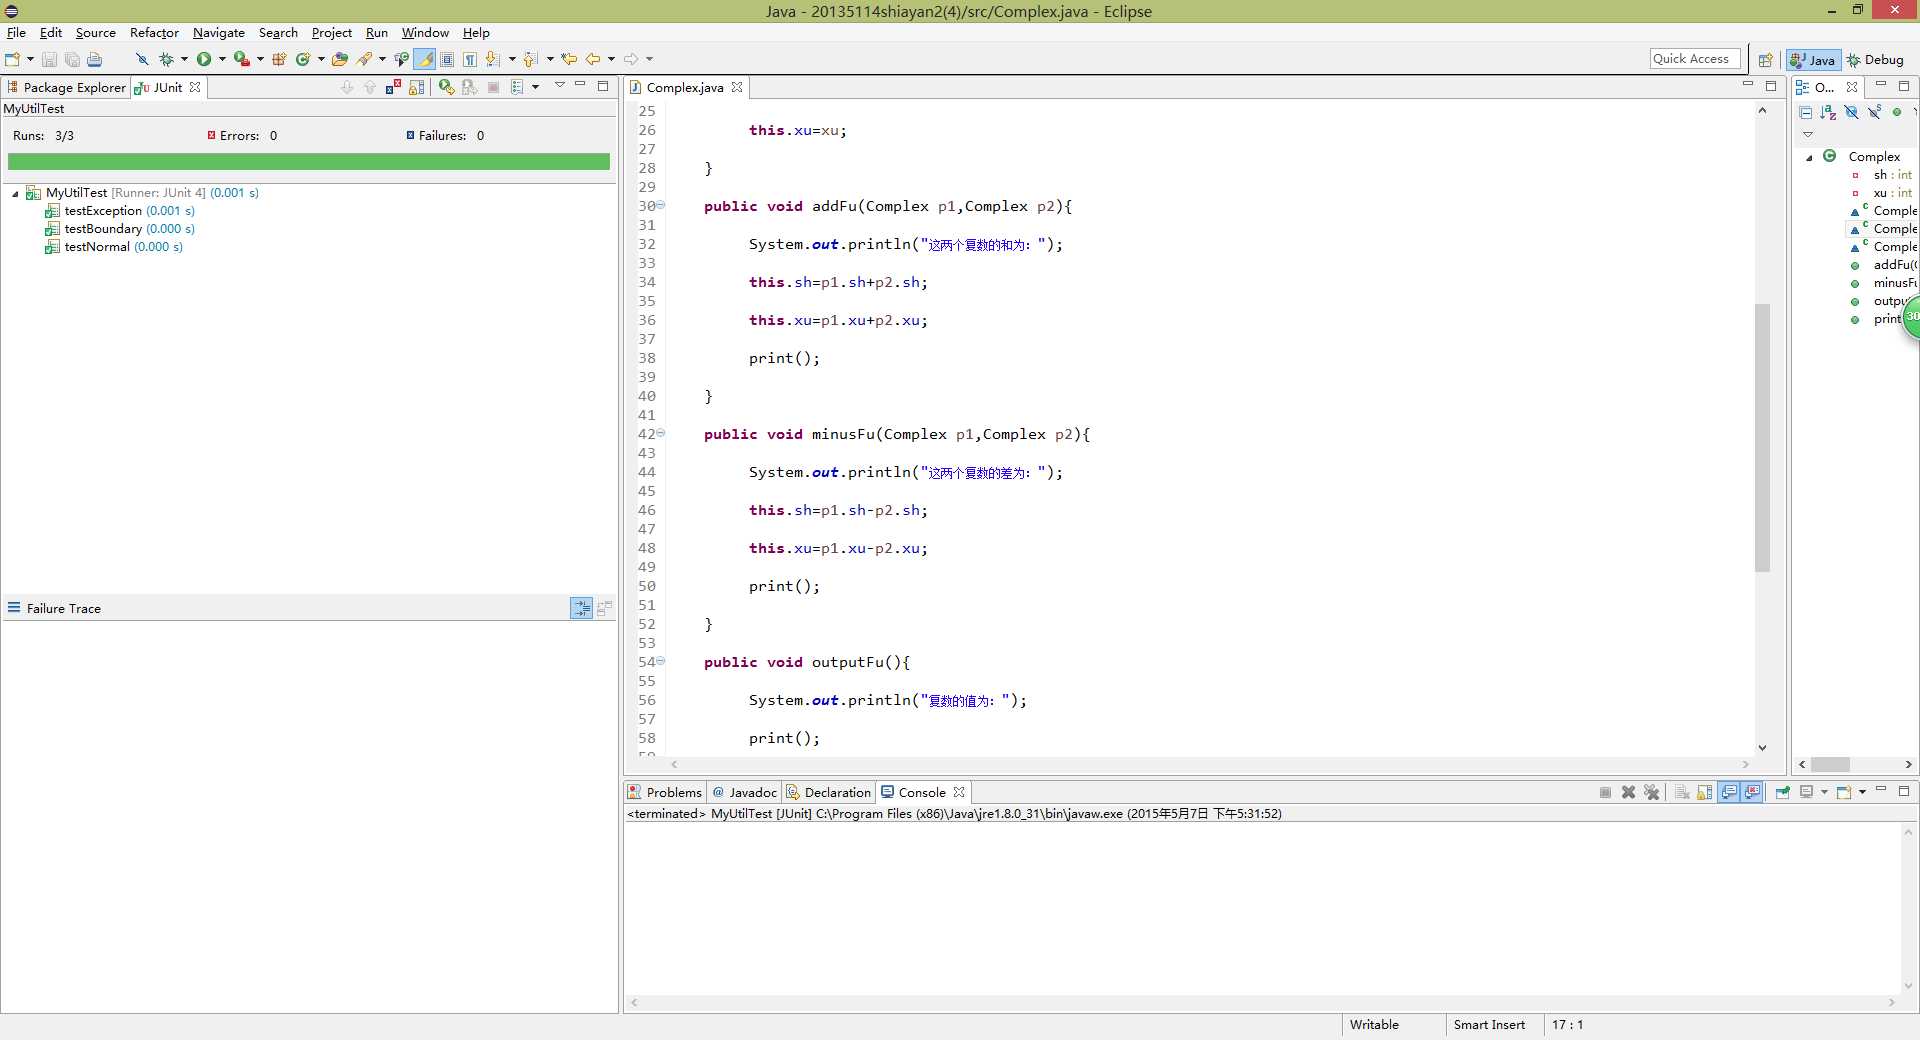This screenshot has width=1920, height=1040.
Task: Close the Complex.java editor tab
Action: click(737, 87)
